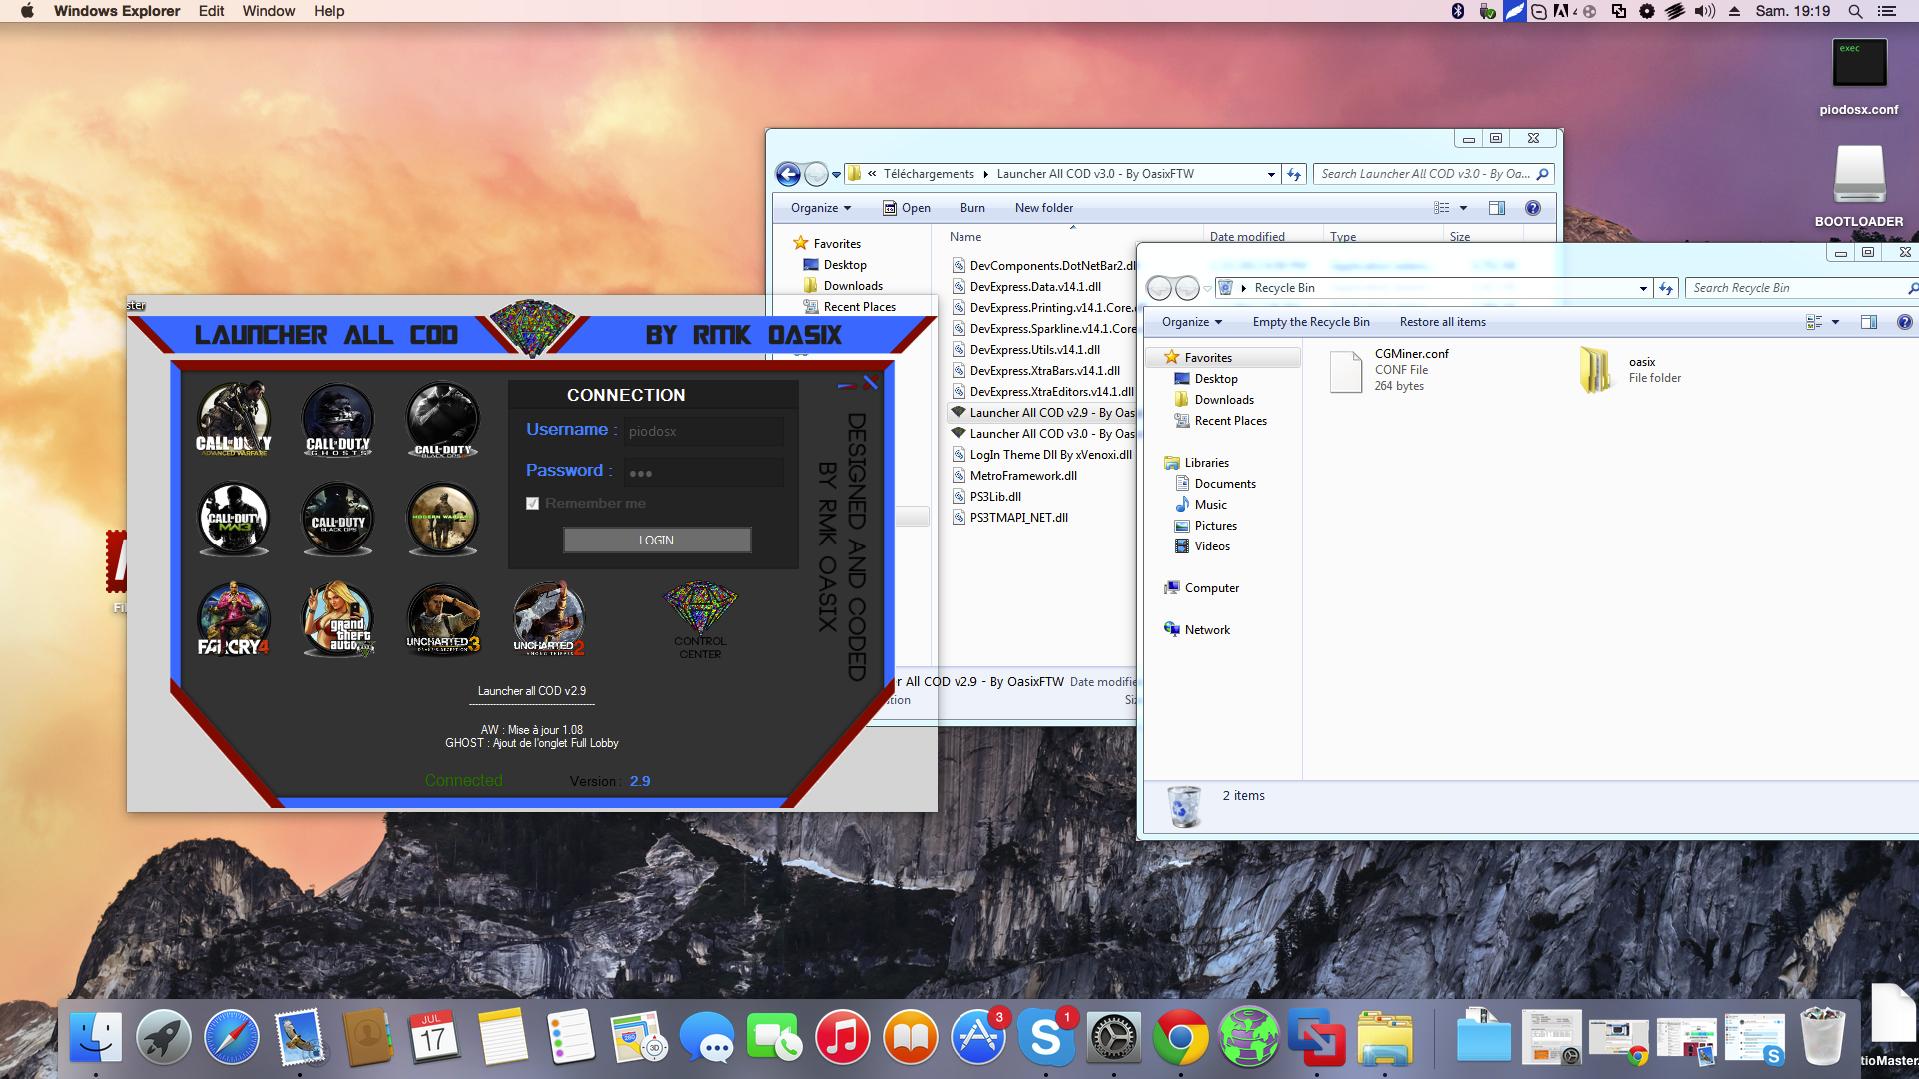This screenshot has height=1079, width=1919.
Task: Open the Apple menu
Action: [27, 11]
